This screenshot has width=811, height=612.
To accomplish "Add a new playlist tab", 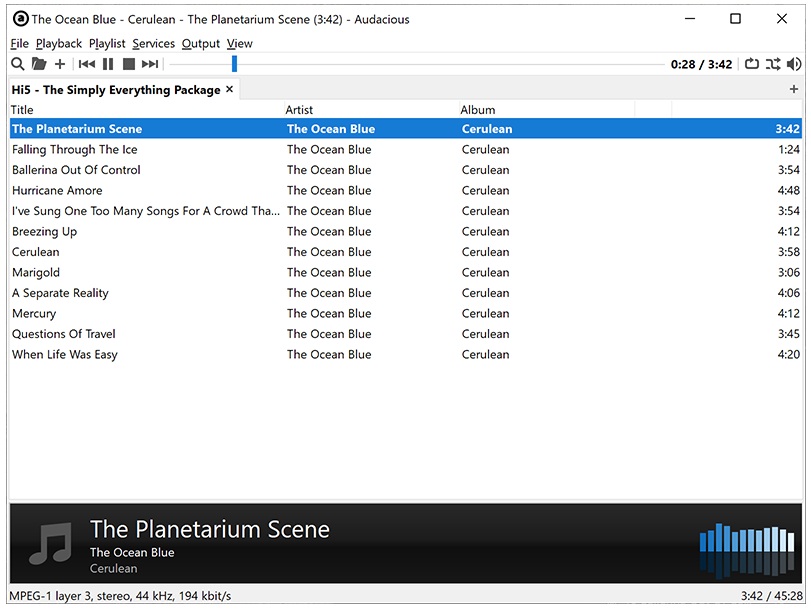I will [x=794, y=89].
